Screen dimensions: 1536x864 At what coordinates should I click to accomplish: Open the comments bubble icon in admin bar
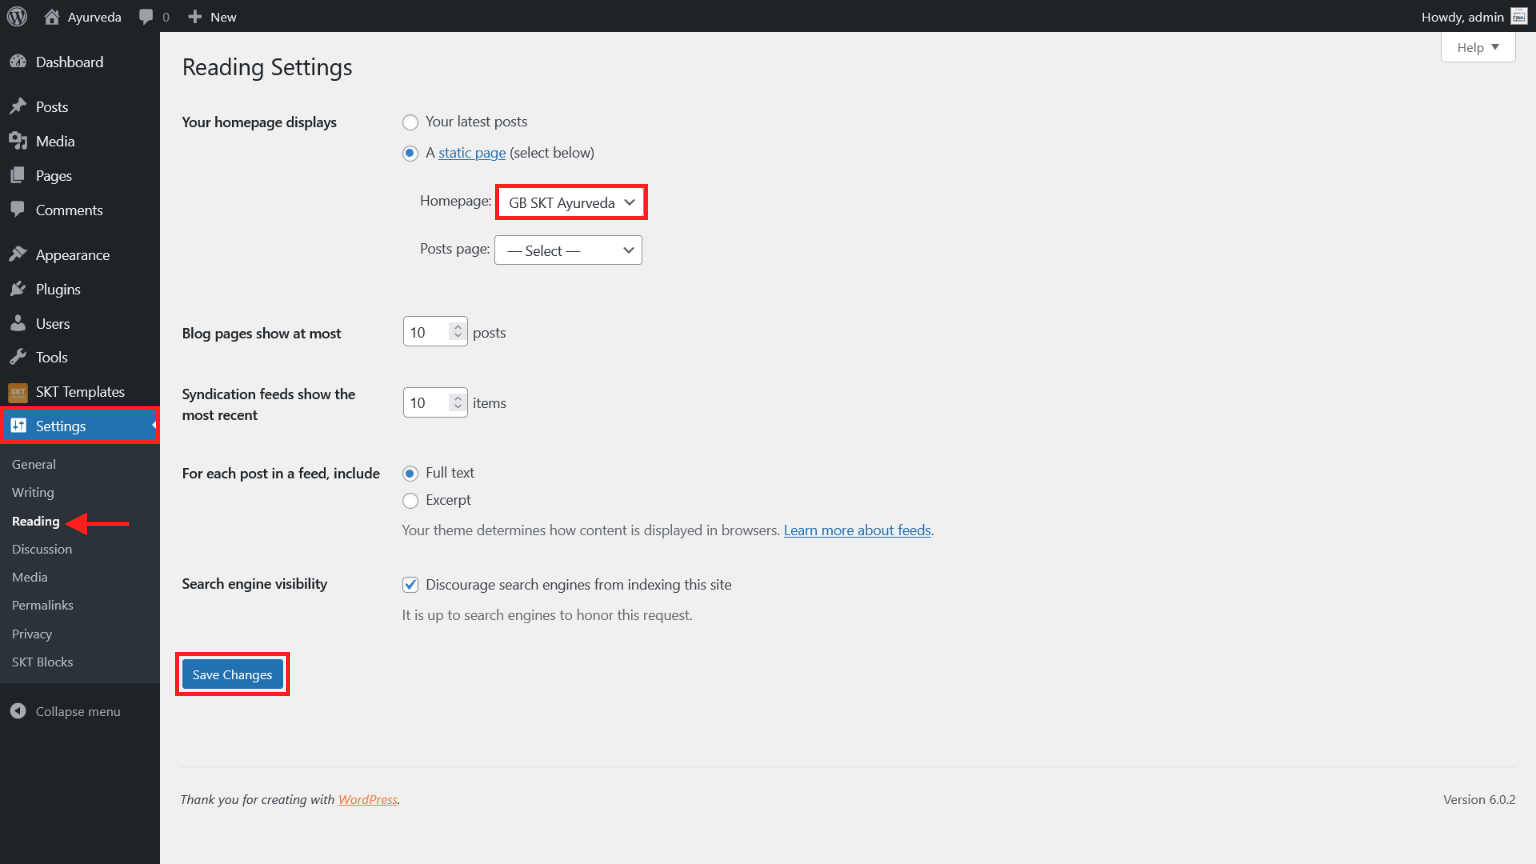coord(146,16)
